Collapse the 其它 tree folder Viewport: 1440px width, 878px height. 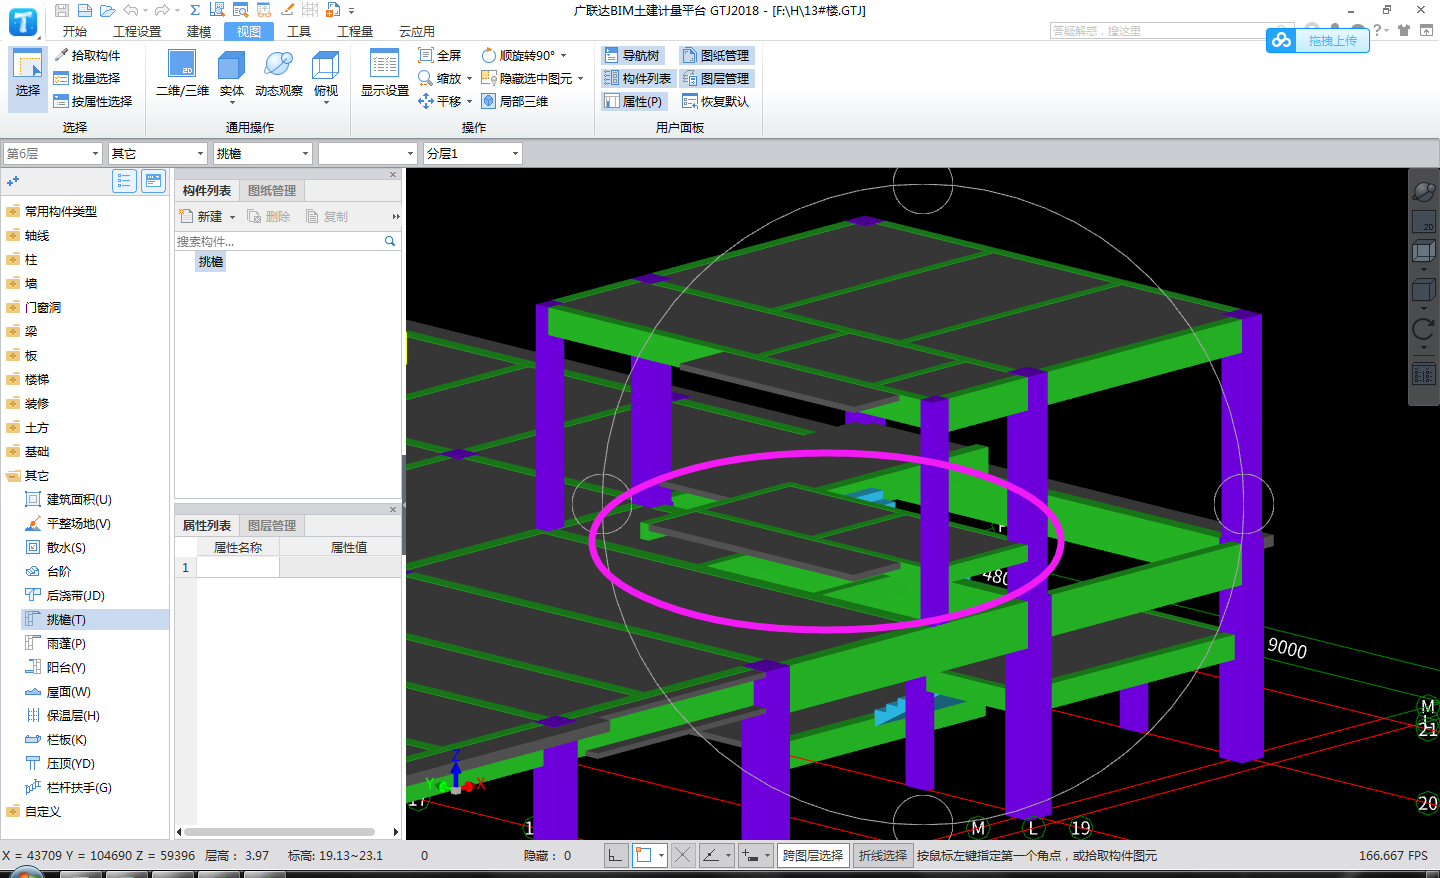[x=13, y=476]
